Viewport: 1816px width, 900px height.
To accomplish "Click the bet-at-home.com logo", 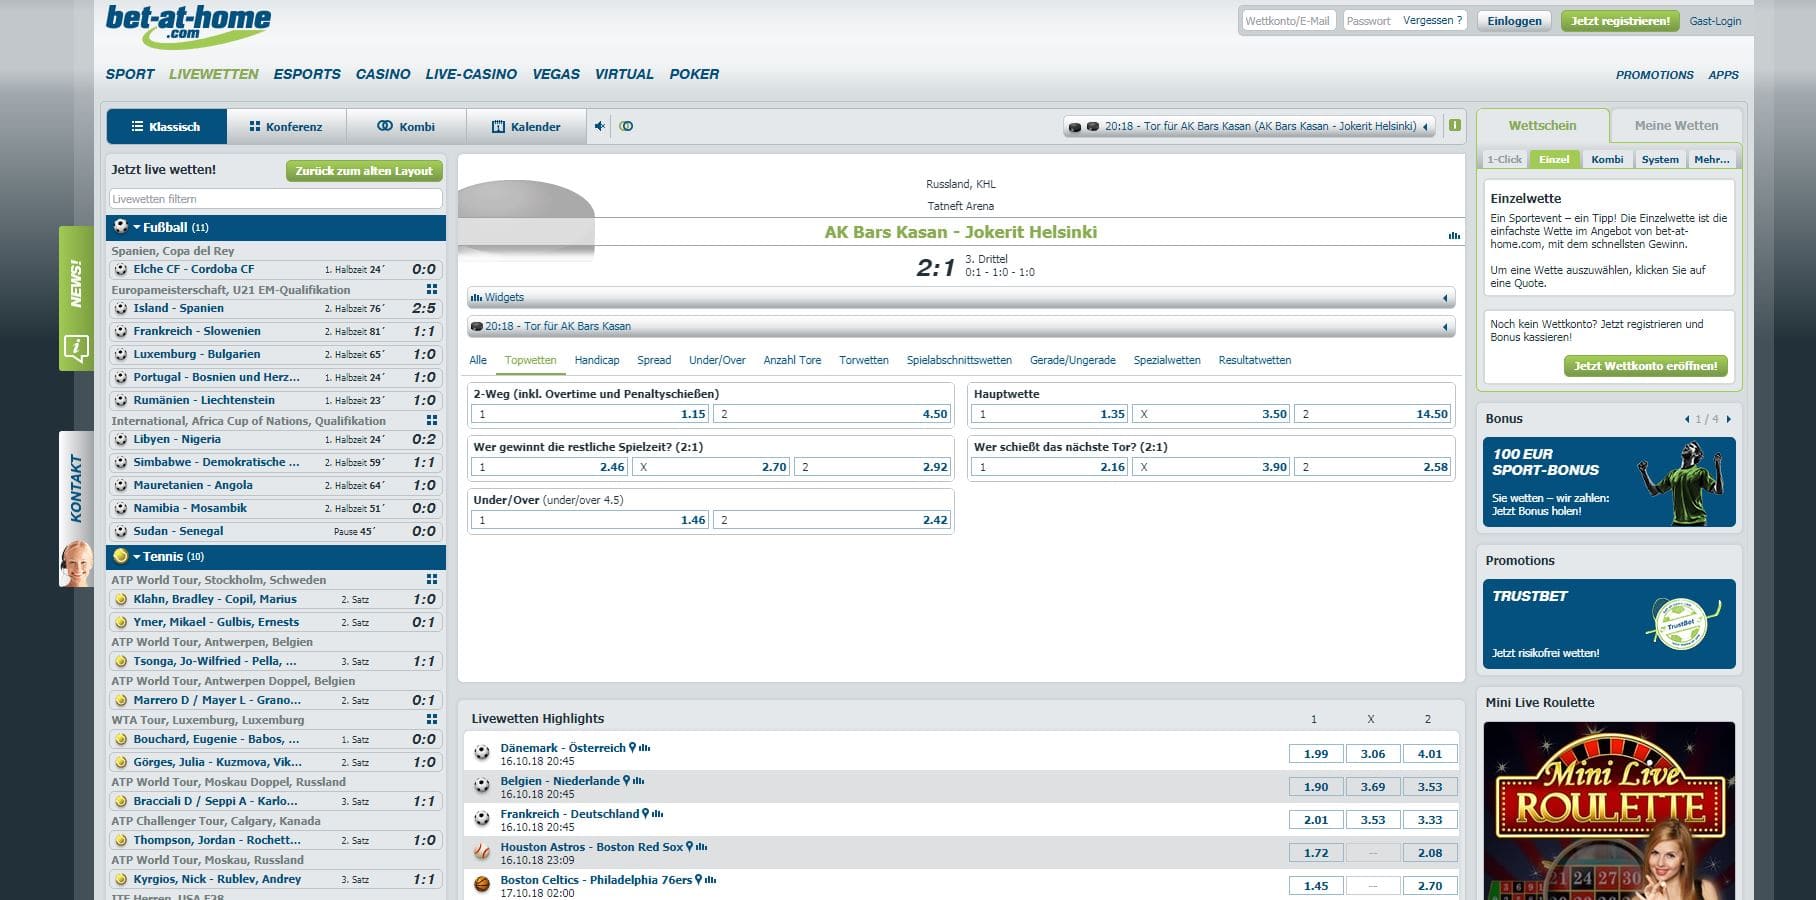I will [189, 26].
